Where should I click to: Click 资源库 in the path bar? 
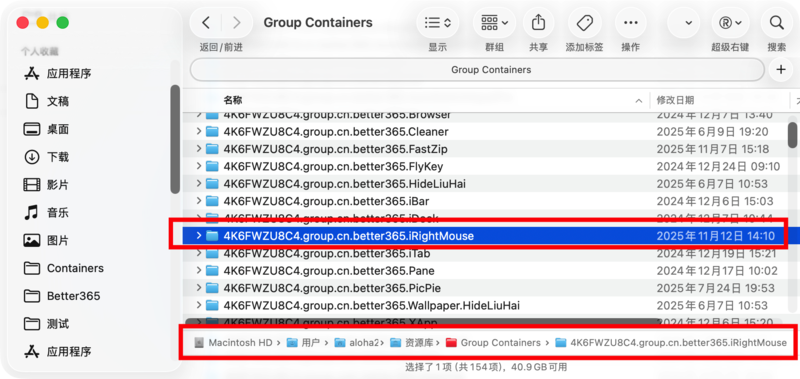(x=412, y=342)
